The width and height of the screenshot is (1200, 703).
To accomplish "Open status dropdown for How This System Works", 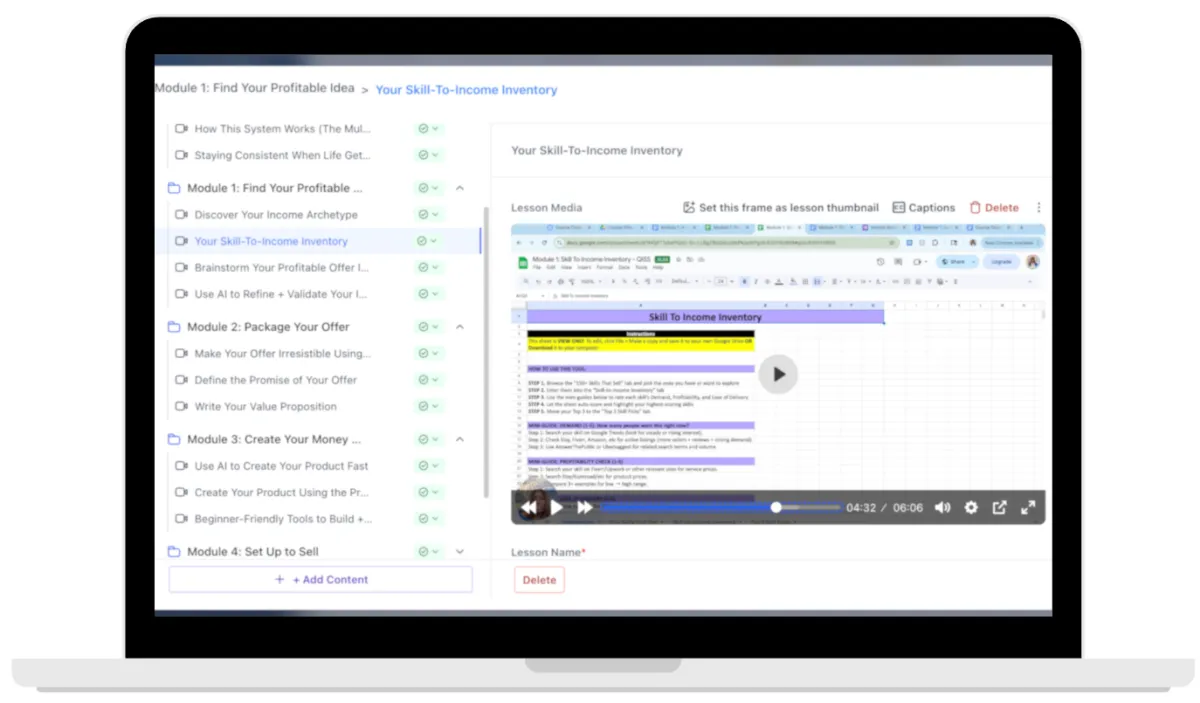I will coord(429,129).
